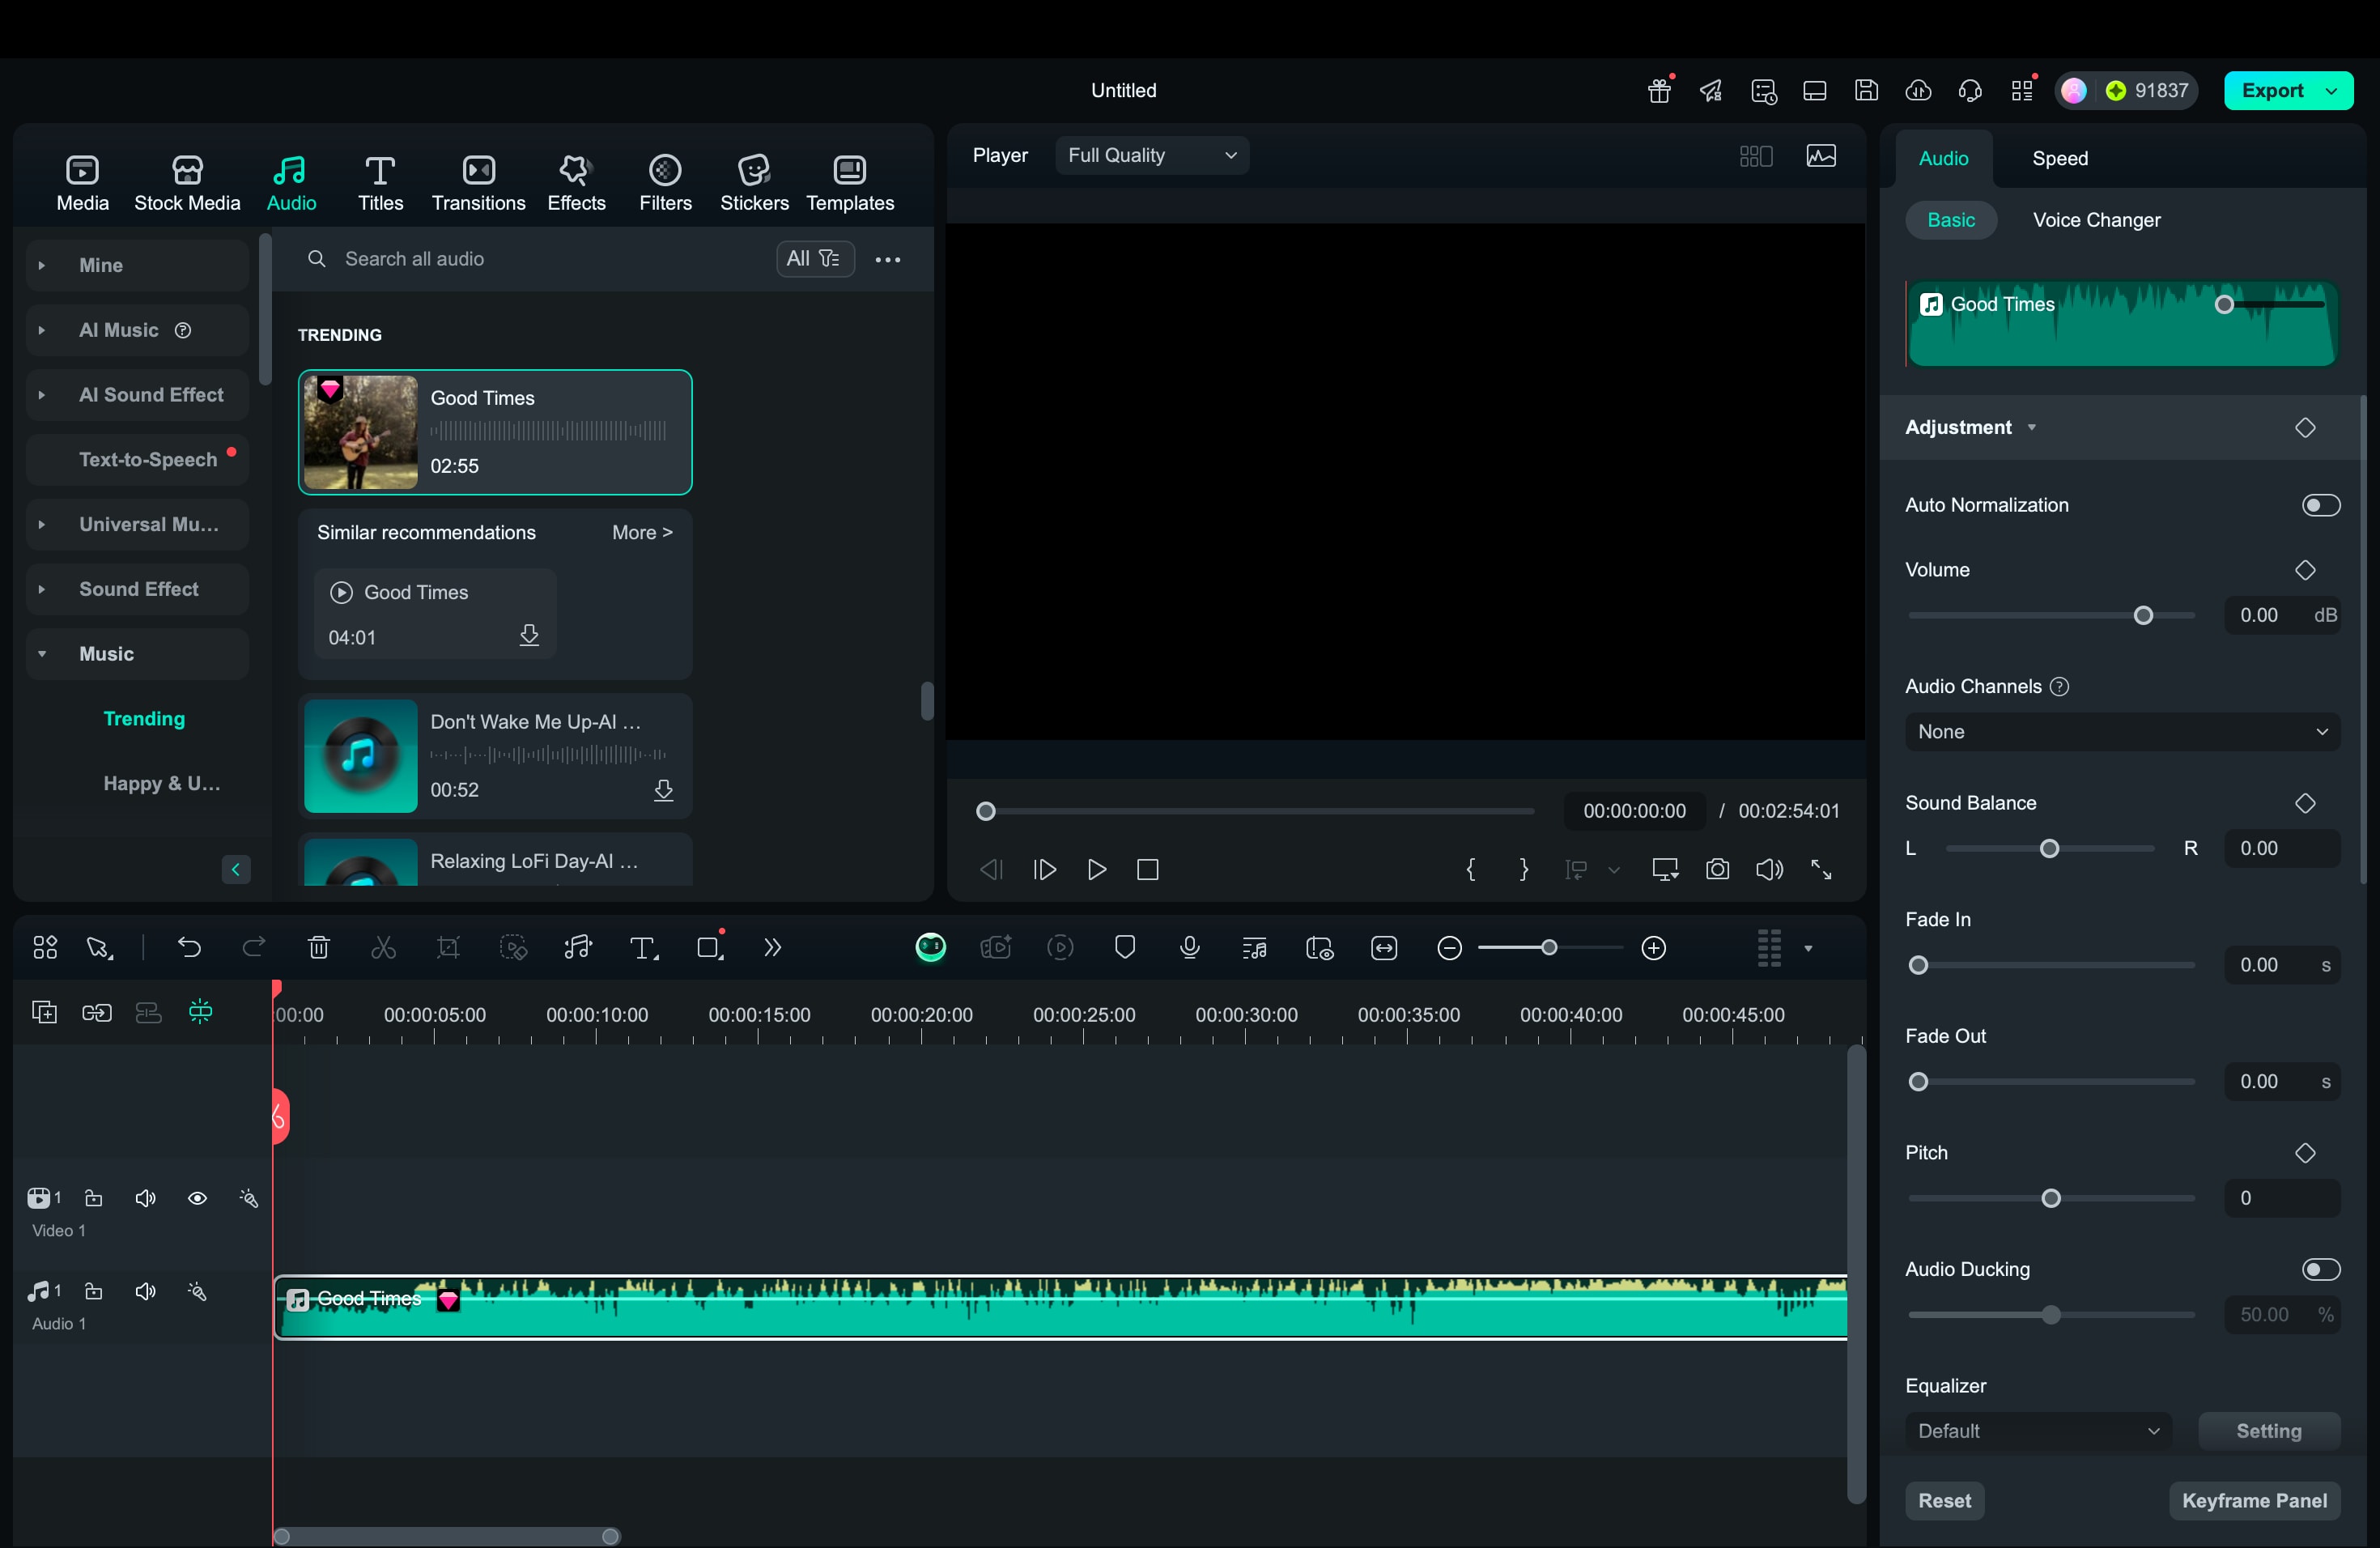Open the Voice Changer tab
The height and width of the screenshot is (1548, 2380).
2096,220
